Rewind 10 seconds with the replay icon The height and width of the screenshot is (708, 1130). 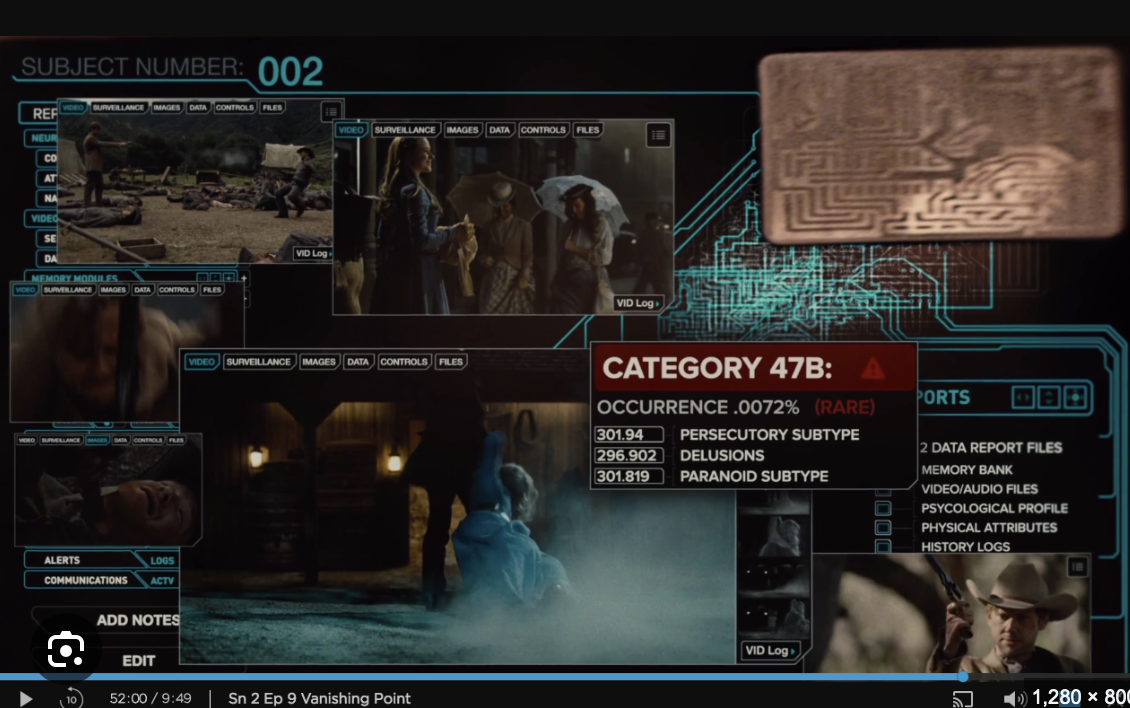pyautogui.click(x=71, y=698)
